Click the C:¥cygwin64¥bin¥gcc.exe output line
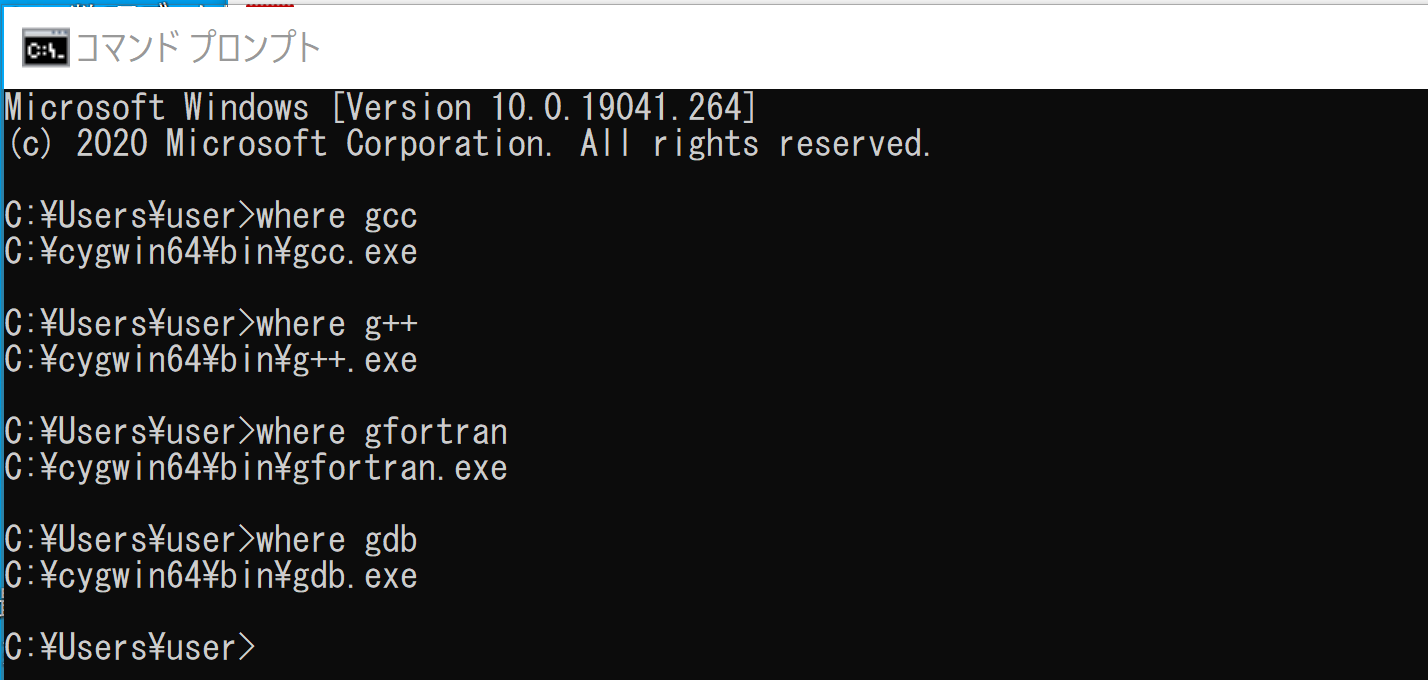 point(211,252)
